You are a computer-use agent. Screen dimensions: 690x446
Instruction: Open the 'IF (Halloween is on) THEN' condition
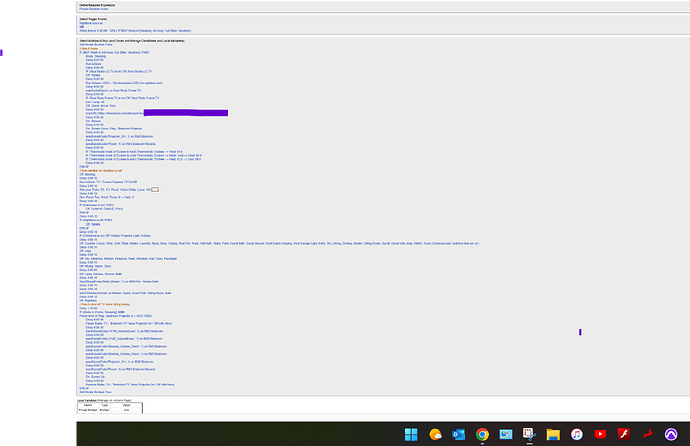(x=96, y=205)
